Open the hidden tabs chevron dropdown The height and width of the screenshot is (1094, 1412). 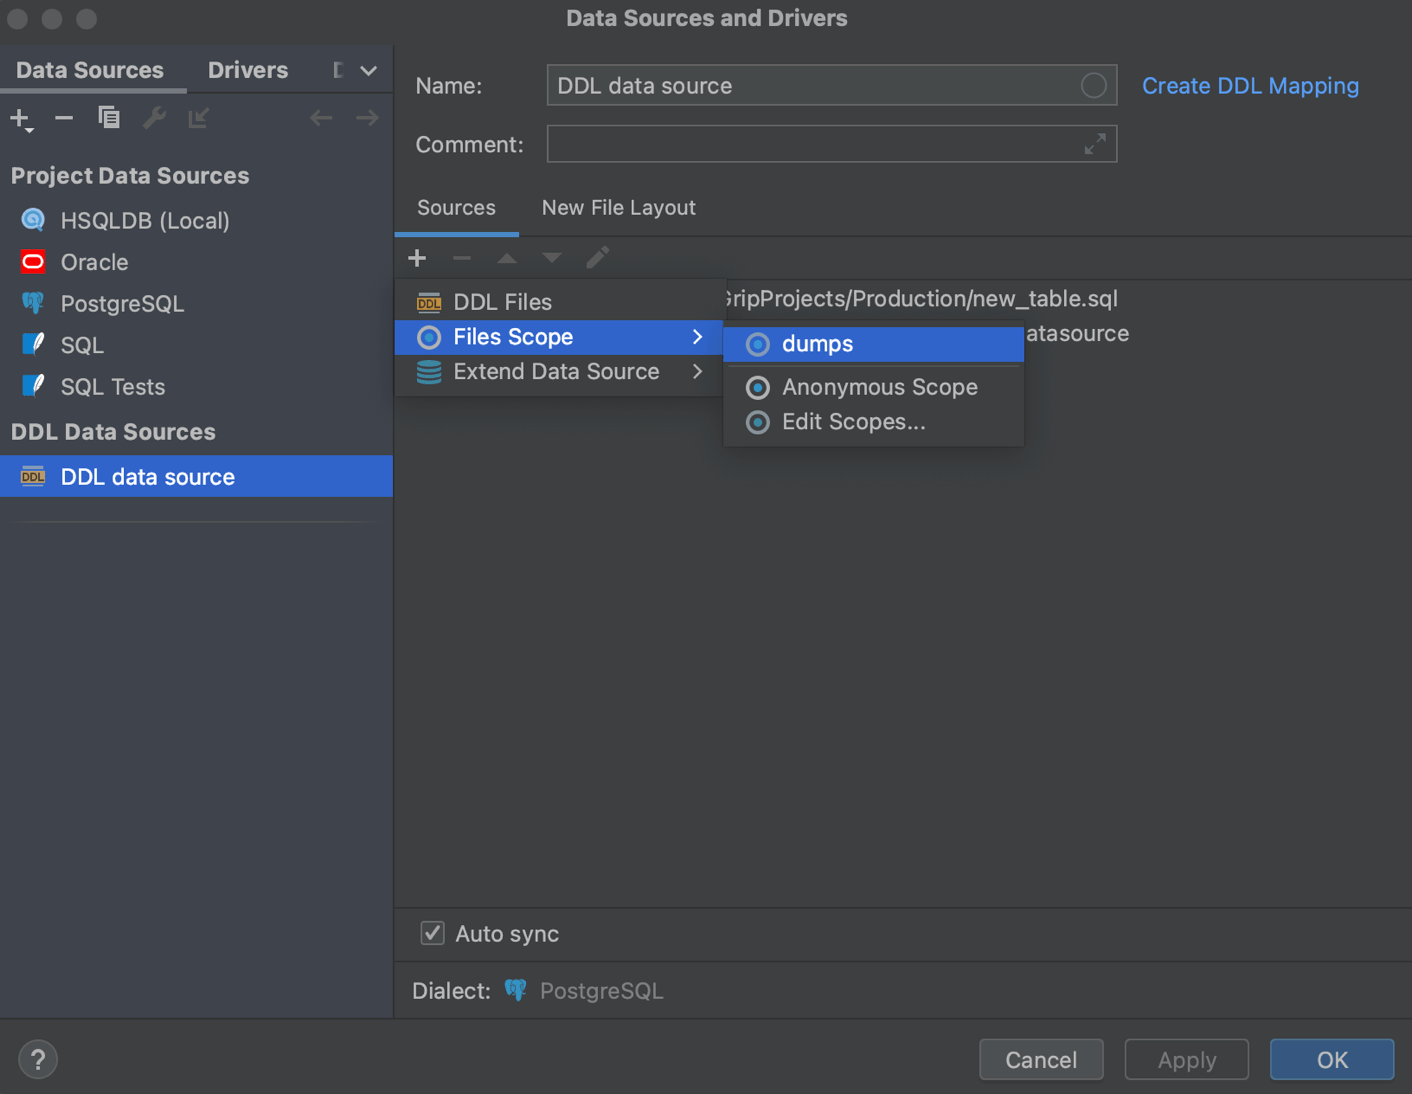(367, 70)
